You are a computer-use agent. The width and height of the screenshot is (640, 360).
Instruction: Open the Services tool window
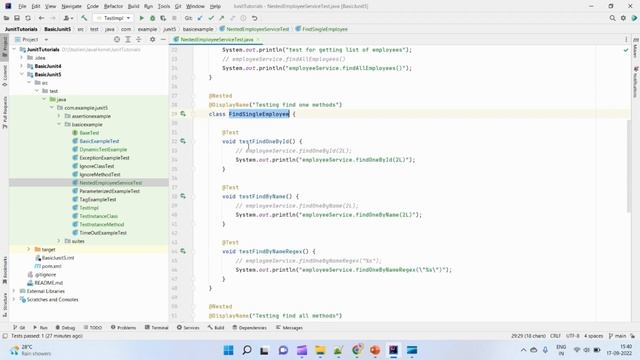point(188,327)
